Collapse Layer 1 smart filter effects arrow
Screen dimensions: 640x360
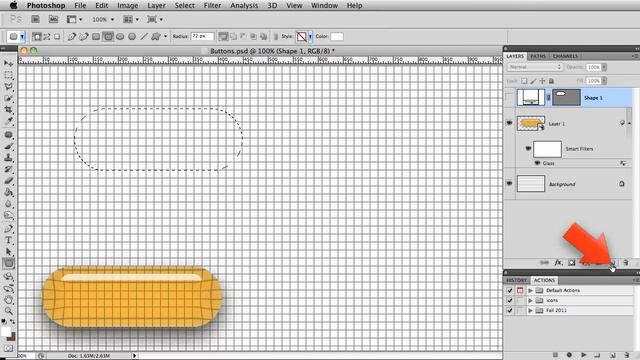click(x=629, y=123)
